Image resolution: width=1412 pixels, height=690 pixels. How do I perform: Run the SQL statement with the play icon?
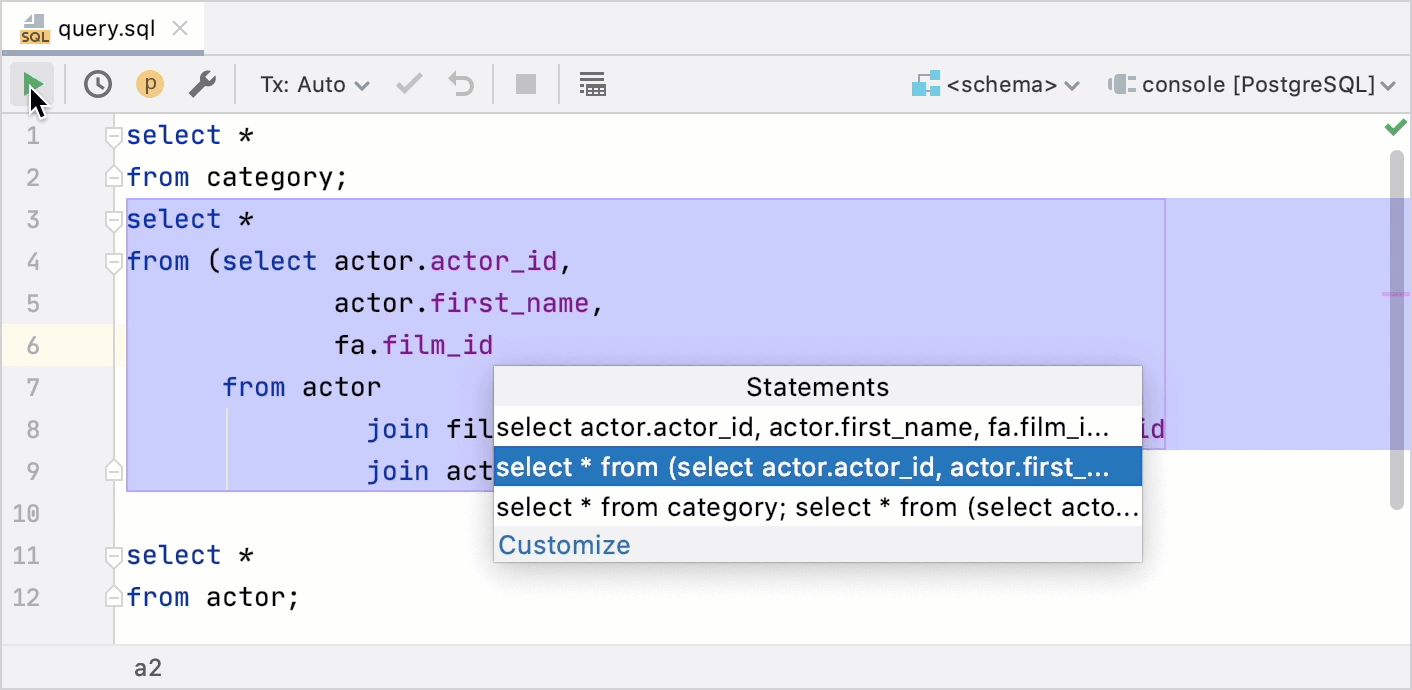(x=32, y=84)
